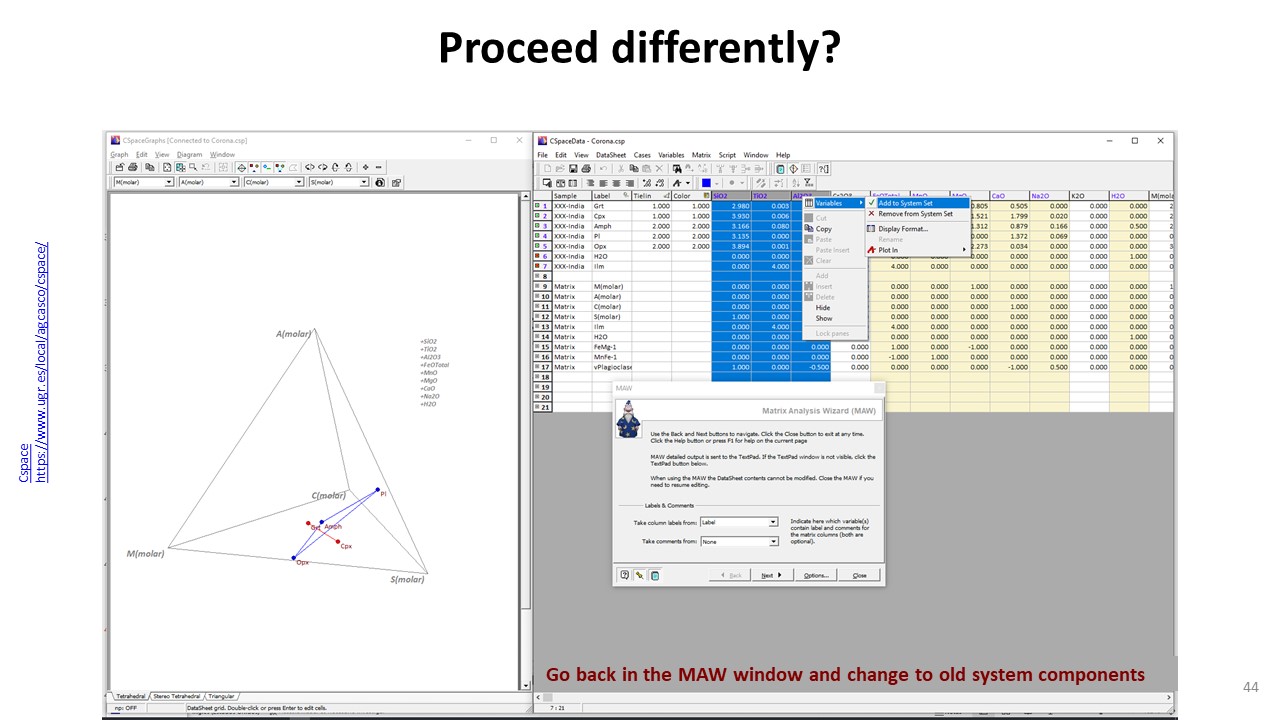Click the copy icon in CSpaceData toolbar
The height and width of the screenshot is (720, 1280).
(x=634, y=169)
